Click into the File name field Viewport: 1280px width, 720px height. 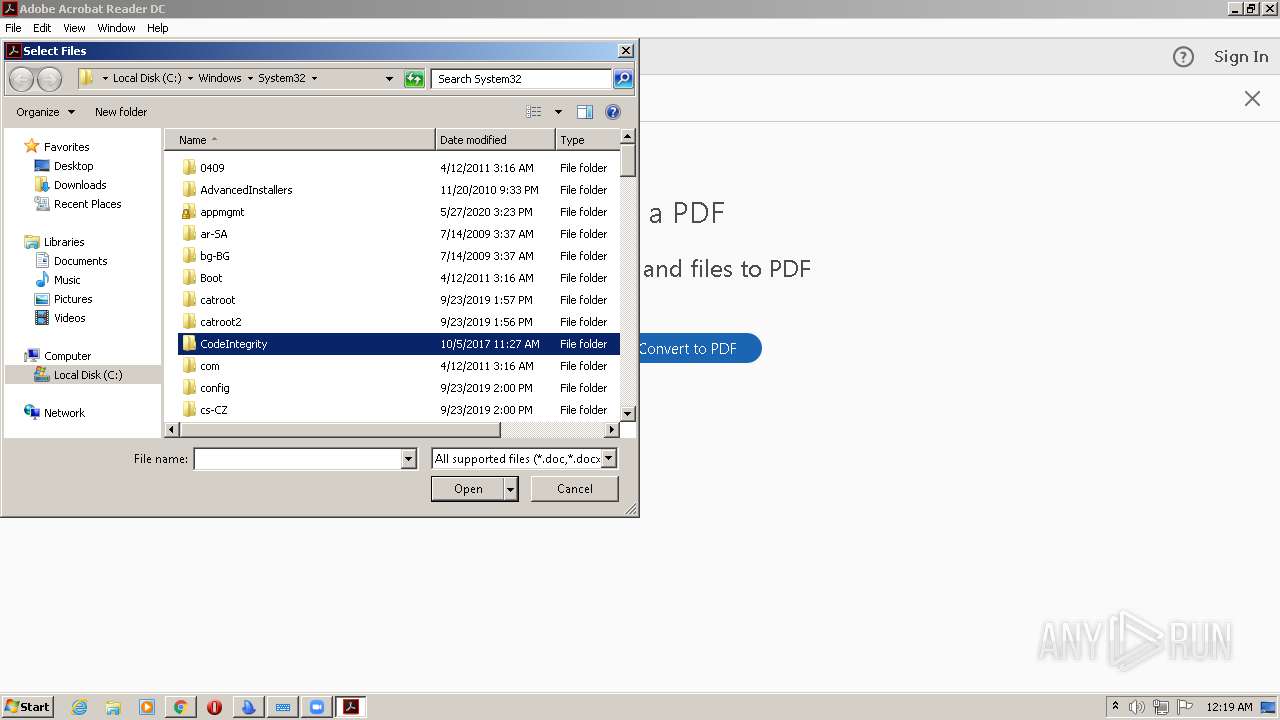tap(298, 459)
